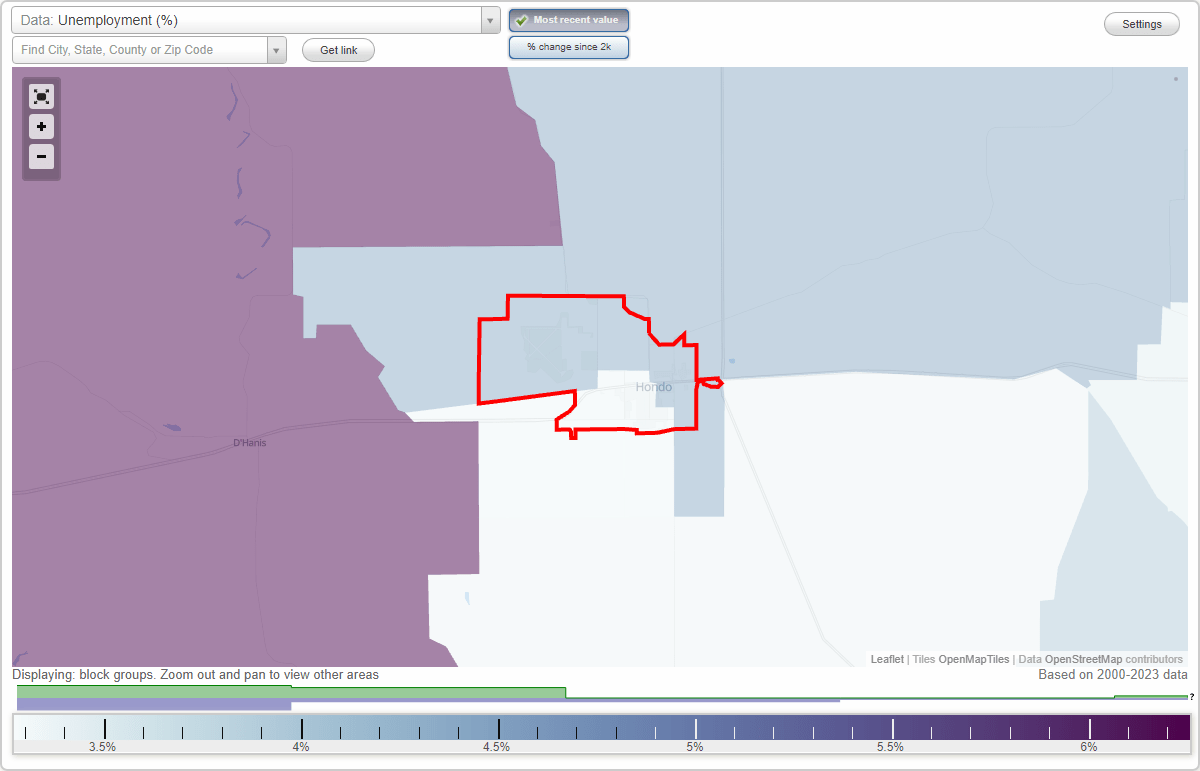Click the Data dropdown arrow
This screenshot has height=771, width=1200.
tap(489, 20)
